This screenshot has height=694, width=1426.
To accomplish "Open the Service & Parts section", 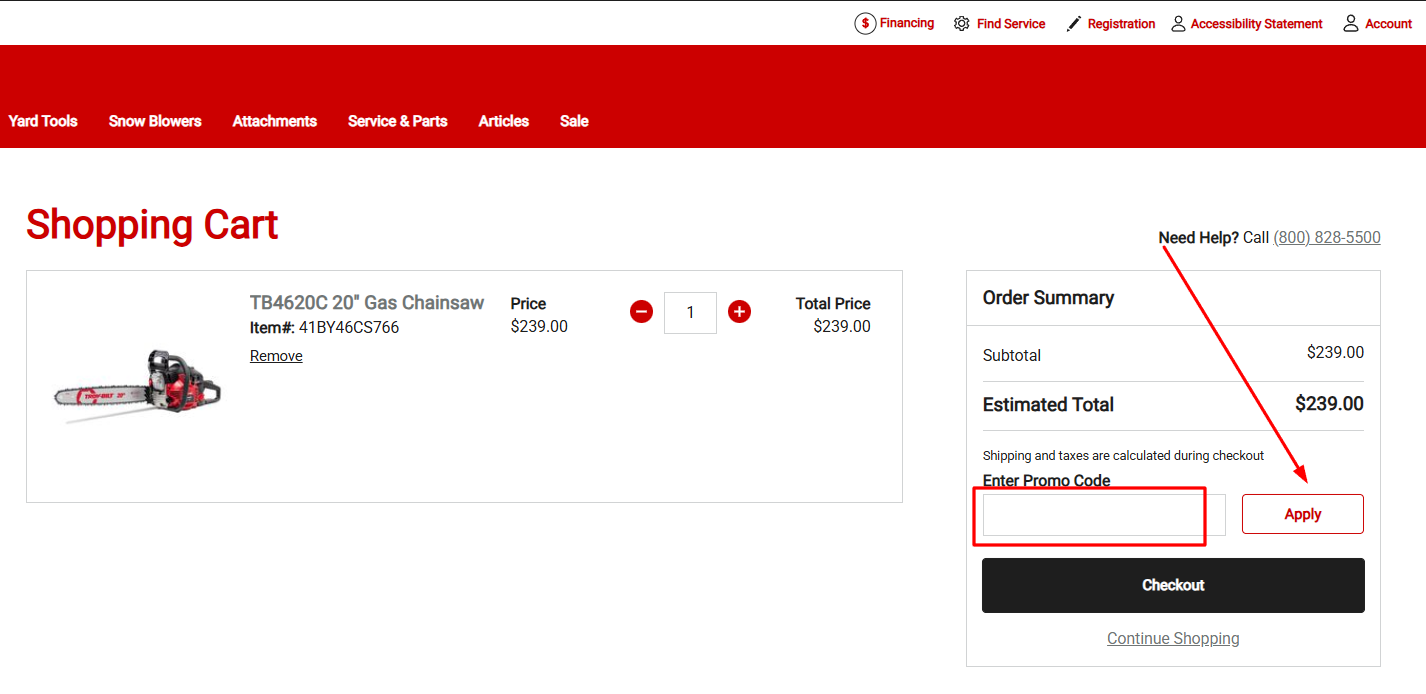I will [x=397, y=121].
